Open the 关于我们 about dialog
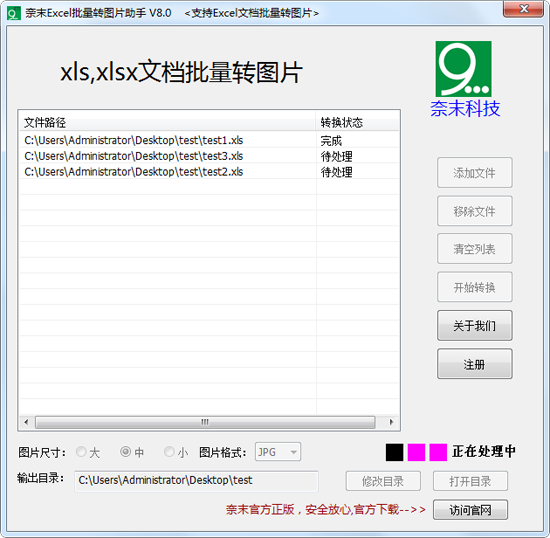Screen dimensions: 550x538 click(475, 325)
